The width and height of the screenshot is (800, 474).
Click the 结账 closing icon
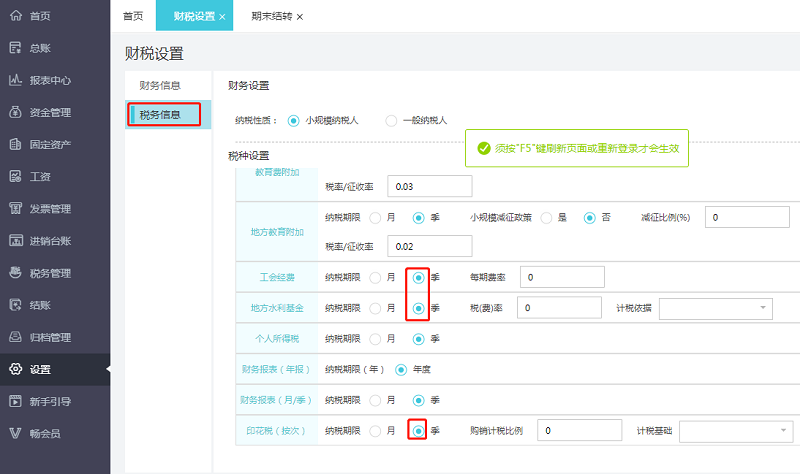16,305
